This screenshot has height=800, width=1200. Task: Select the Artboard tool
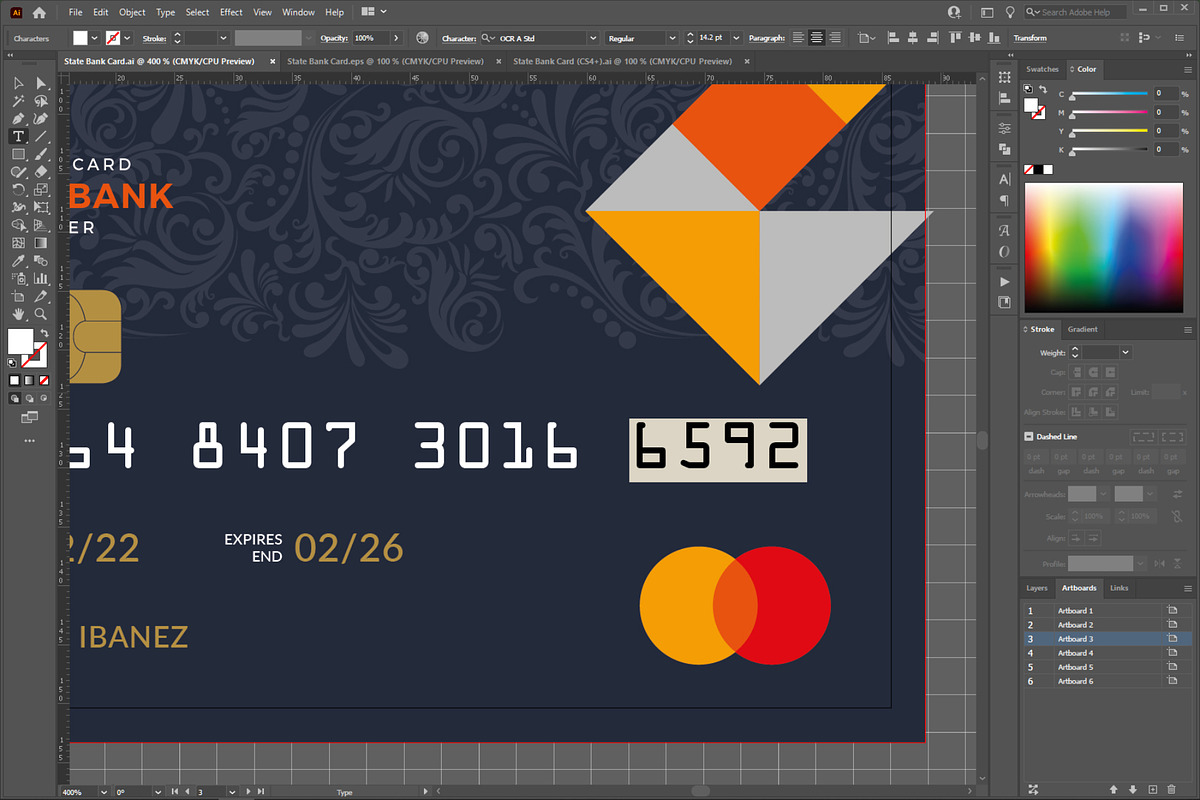[x=18, y=297]
